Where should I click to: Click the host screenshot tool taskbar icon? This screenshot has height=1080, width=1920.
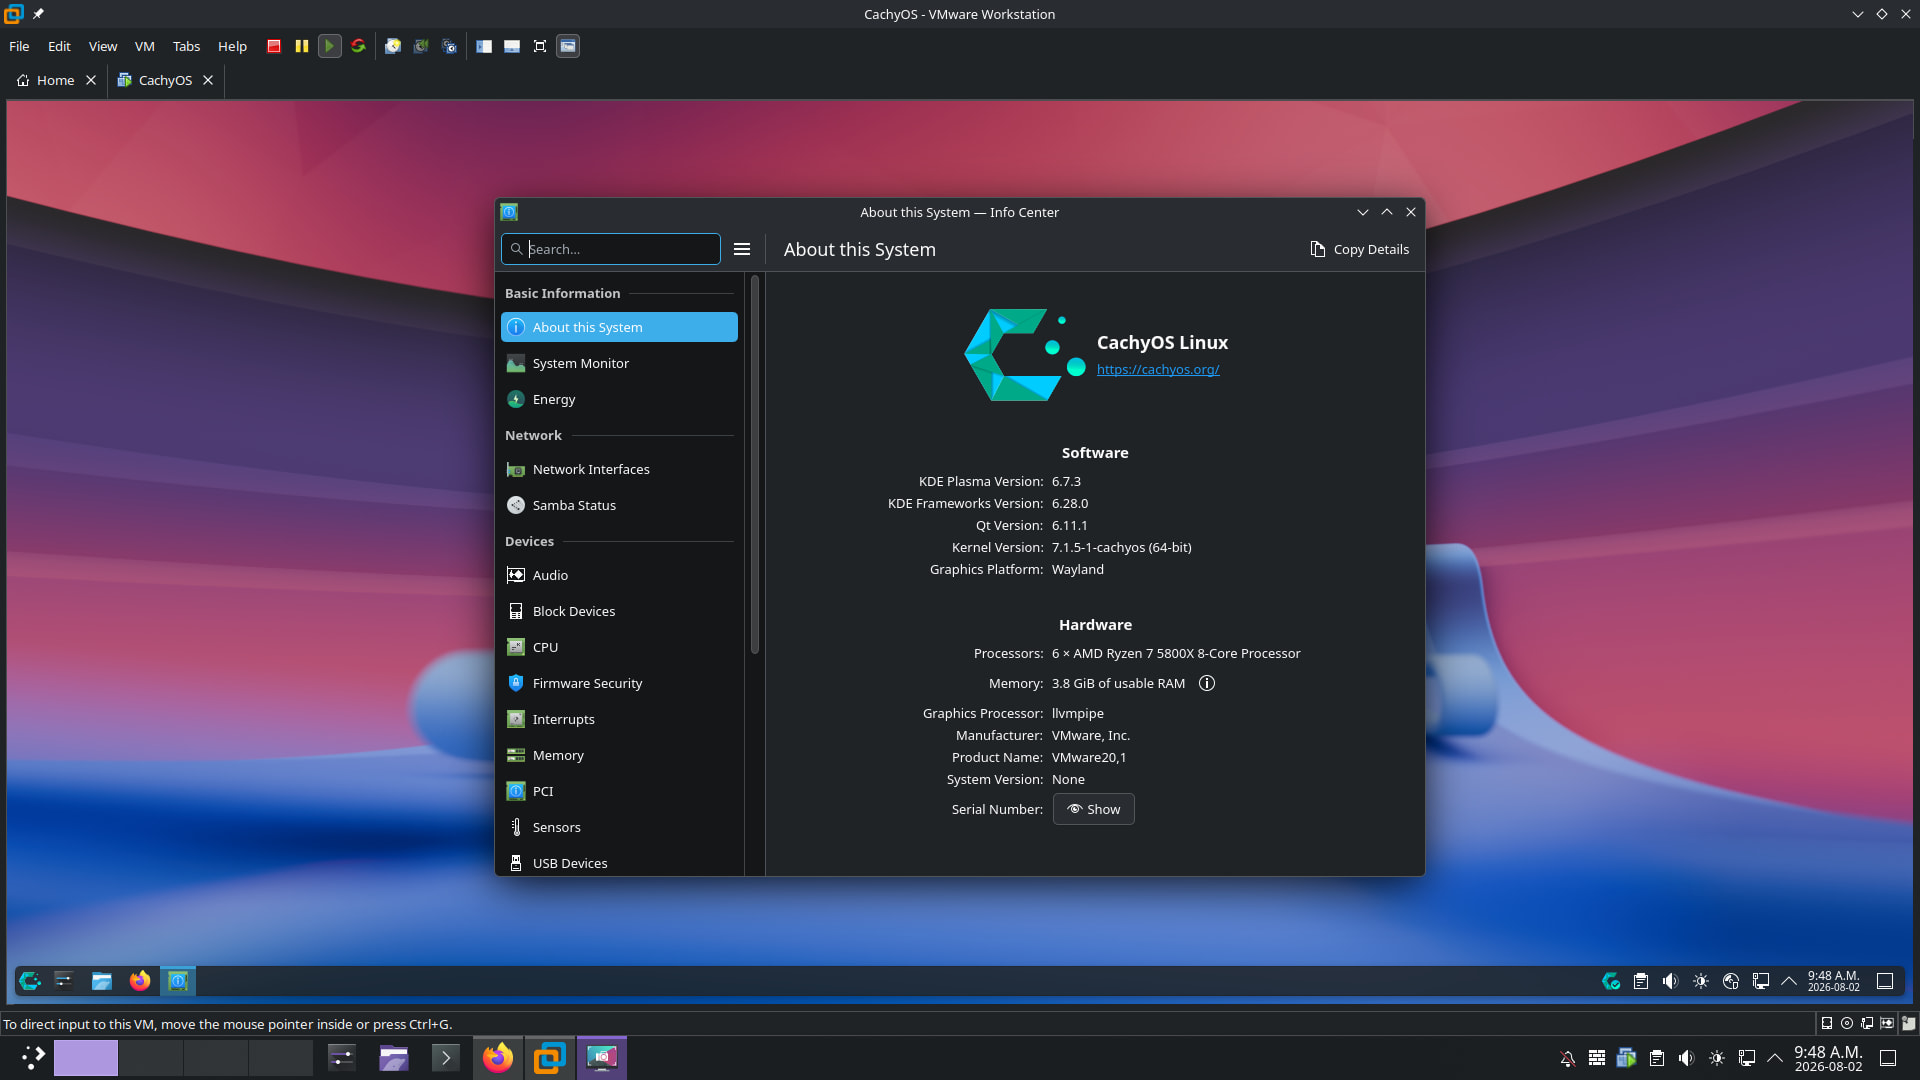[x=602, y=1058]
